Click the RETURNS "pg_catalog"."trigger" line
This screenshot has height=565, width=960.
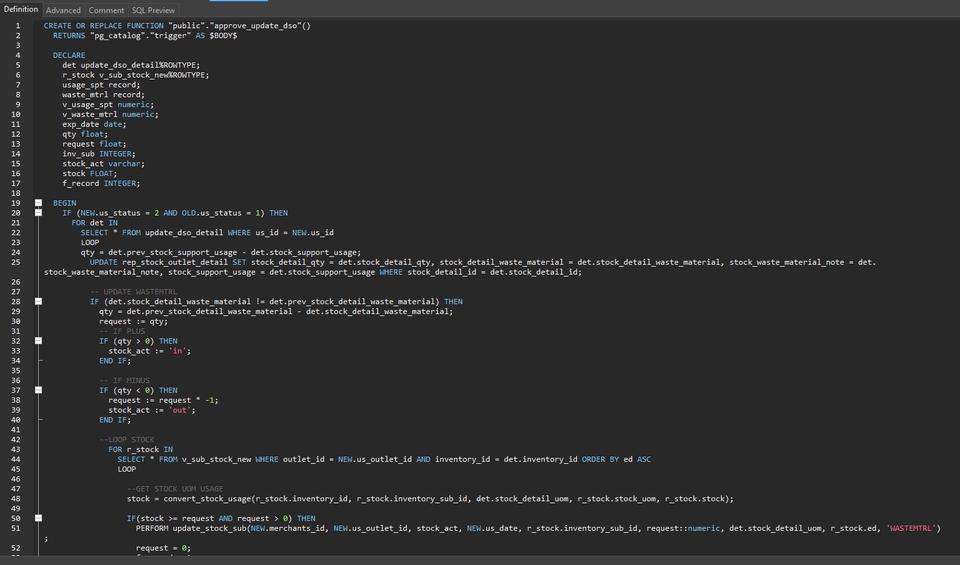[x=144, y=36]
